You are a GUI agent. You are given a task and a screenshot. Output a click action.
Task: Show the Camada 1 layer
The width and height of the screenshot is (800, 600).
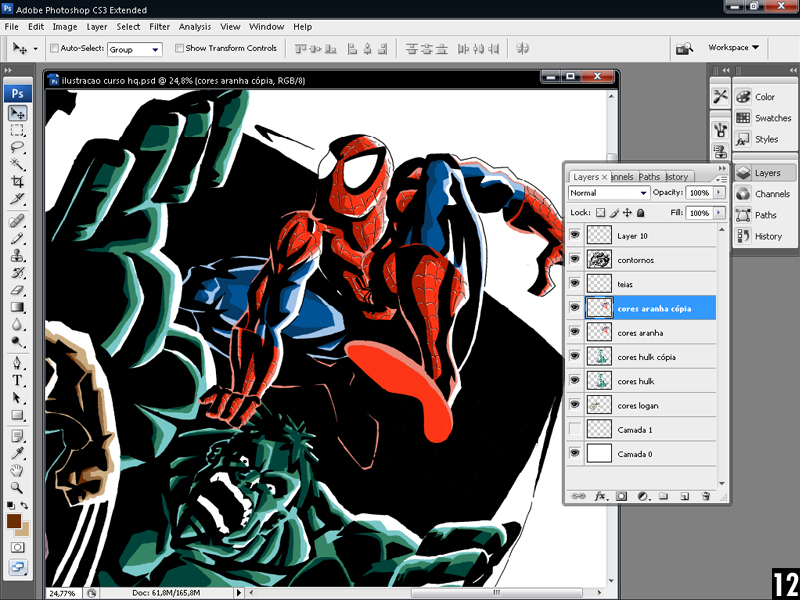click(x=575, y=429)
